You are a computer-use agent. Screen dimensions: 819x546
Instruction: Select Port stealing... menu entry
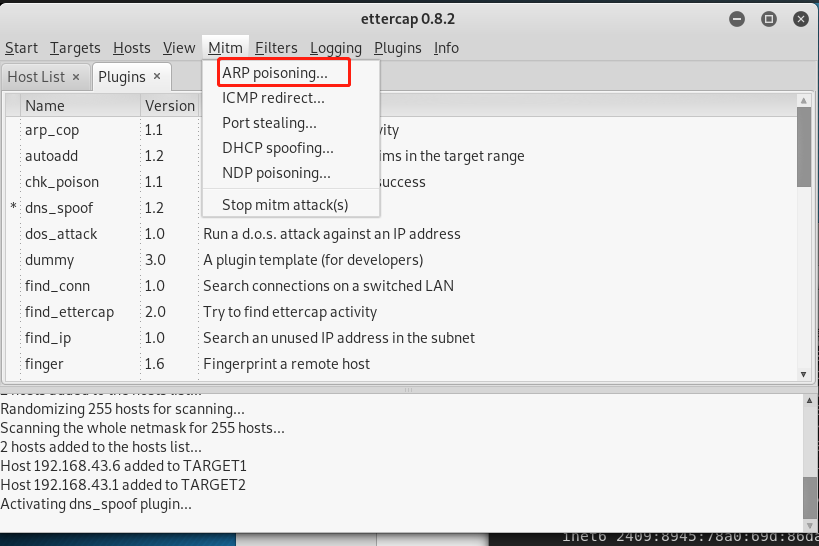[291, 123]
